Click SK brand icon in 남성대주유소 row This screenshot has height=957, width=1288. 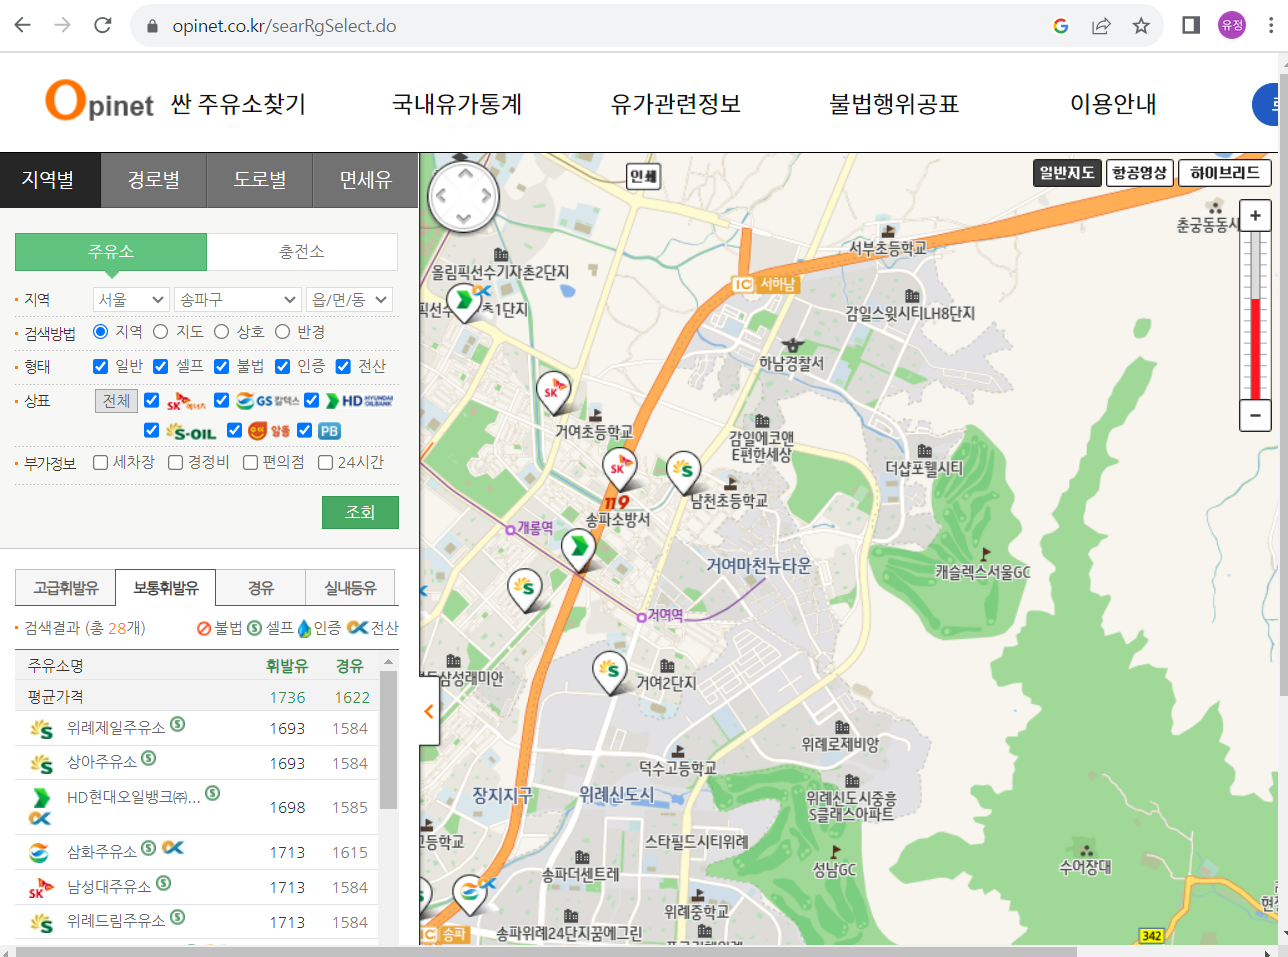[41, 888]
